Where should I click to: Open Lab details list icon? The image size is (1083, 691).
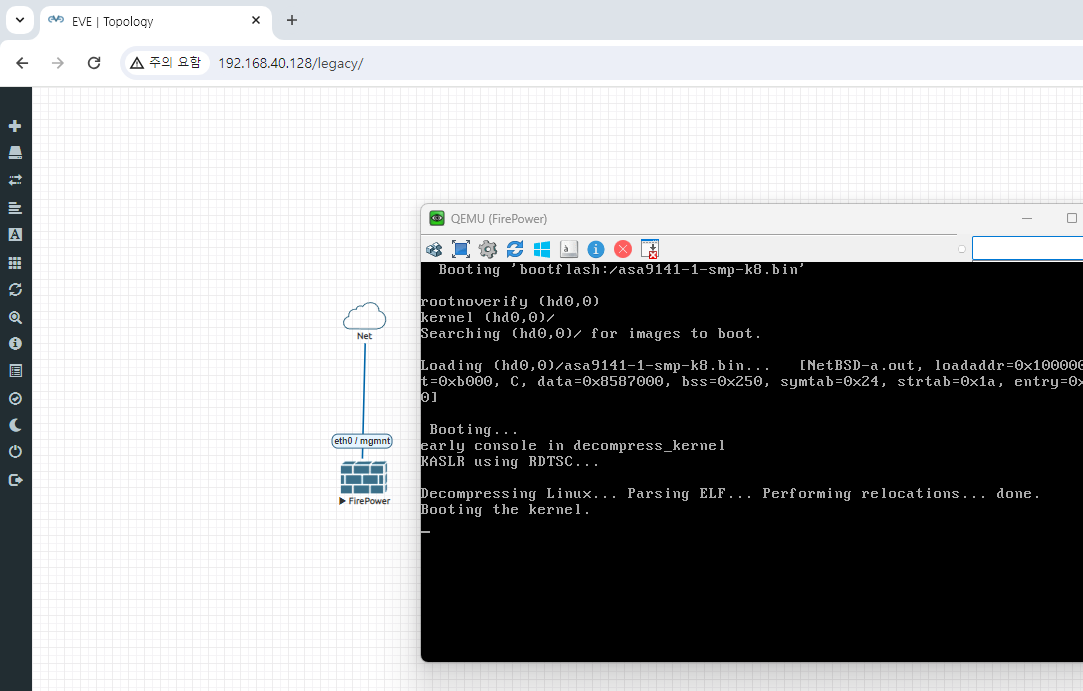tap(15, 371)
